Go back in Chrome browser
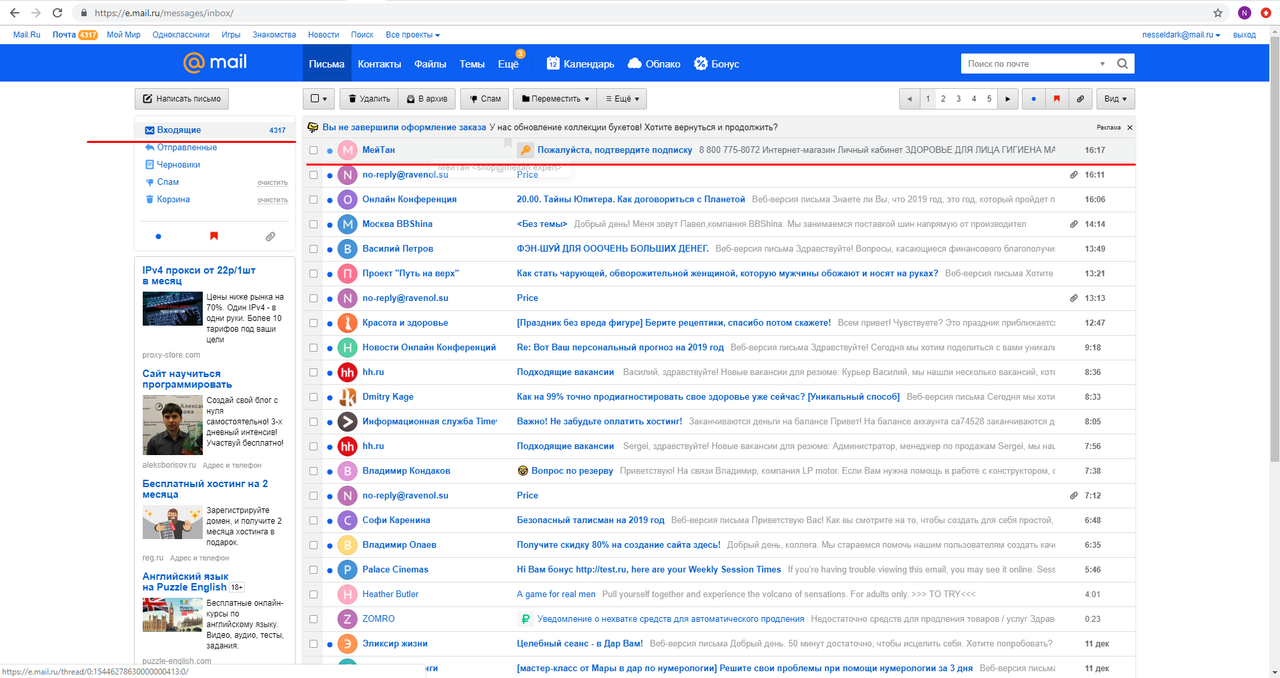Viewport: 1280px width, 678px height. [13, 13]
